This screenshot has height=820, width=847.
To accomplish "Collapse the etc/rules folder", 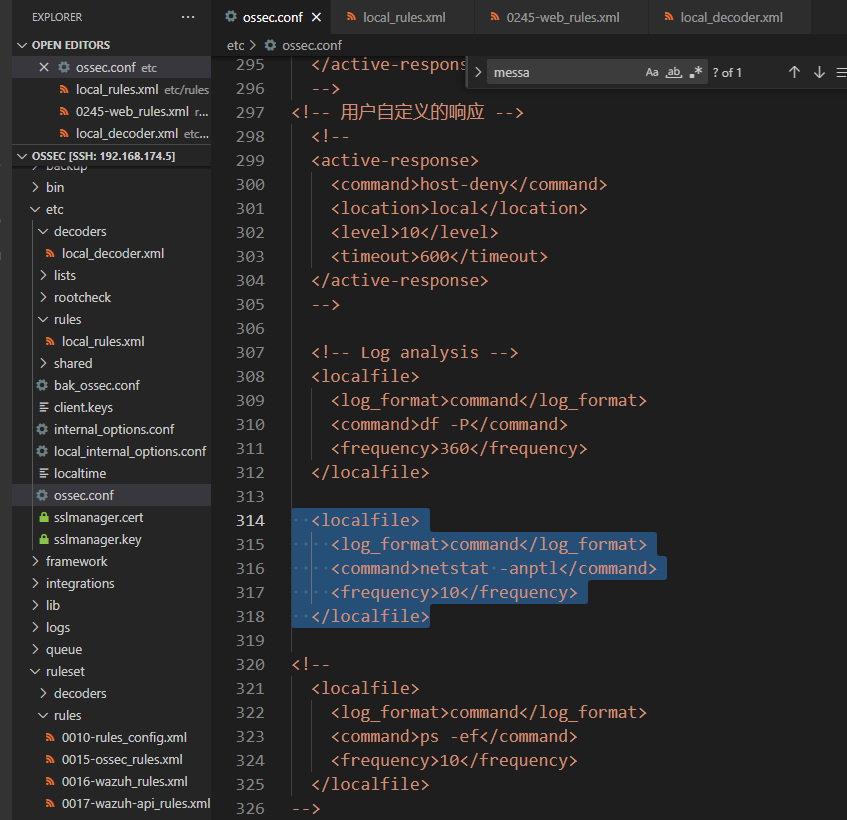I will click(111, 320).
